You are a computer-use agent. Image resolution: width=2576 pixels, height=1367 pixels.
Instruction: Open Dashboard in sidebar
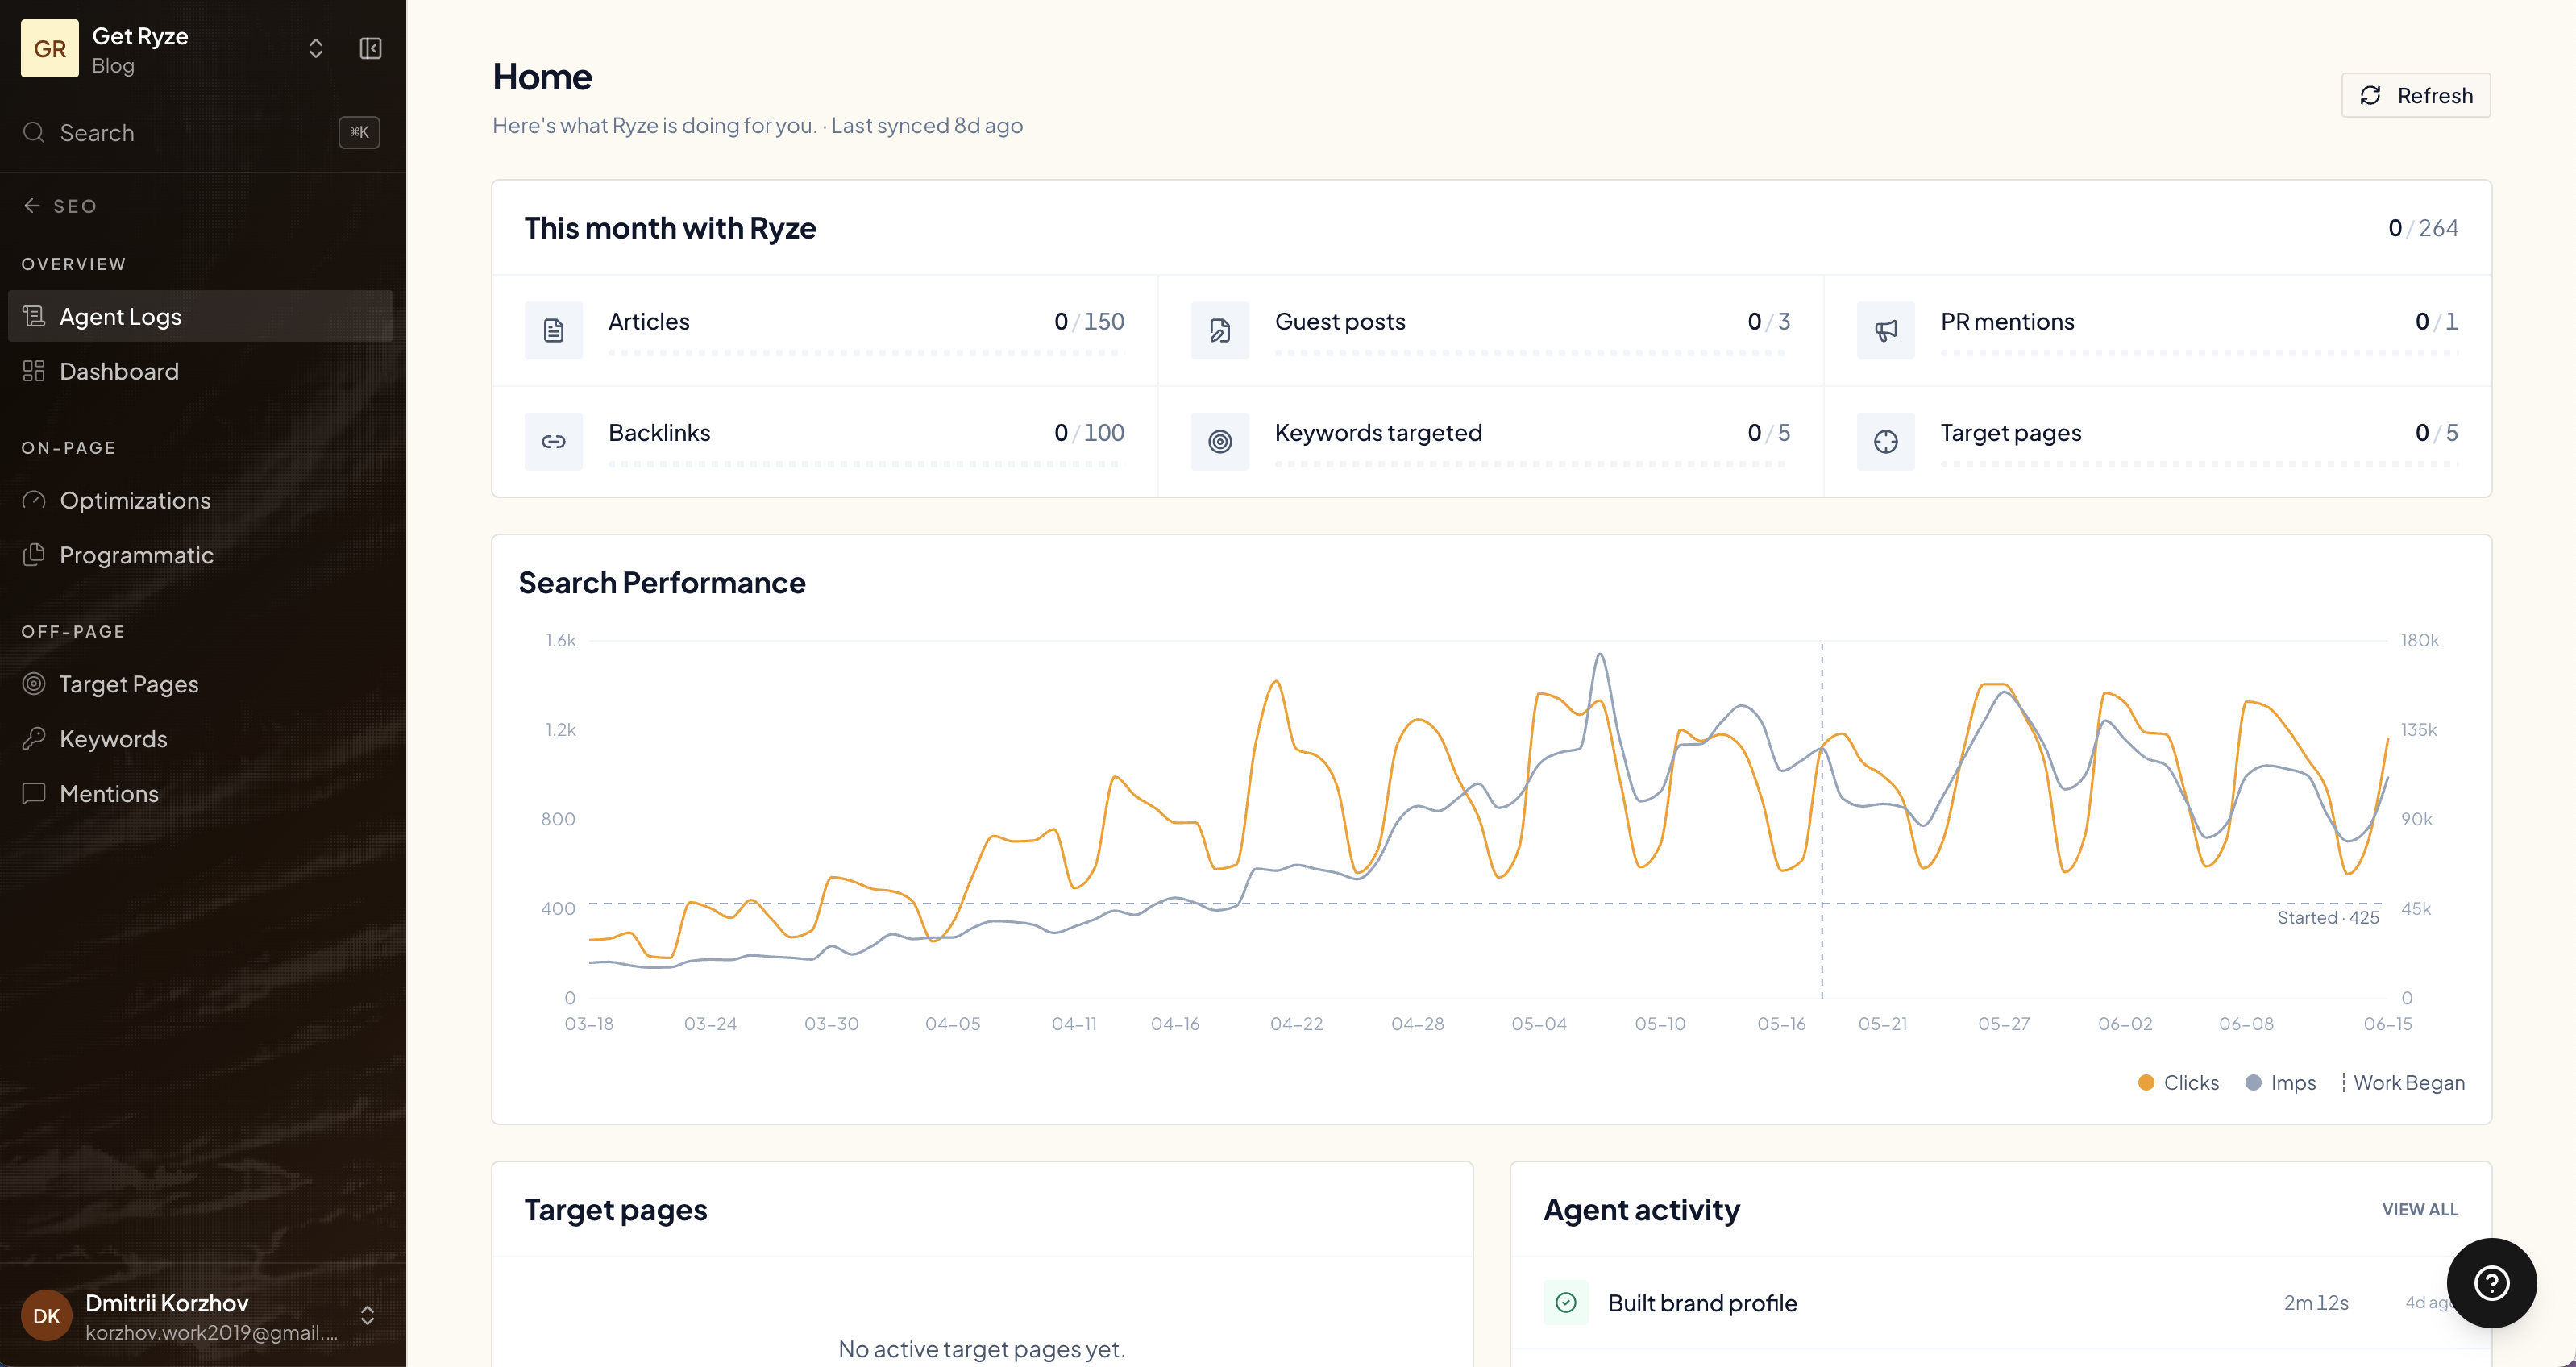click(x=200, y=371)
